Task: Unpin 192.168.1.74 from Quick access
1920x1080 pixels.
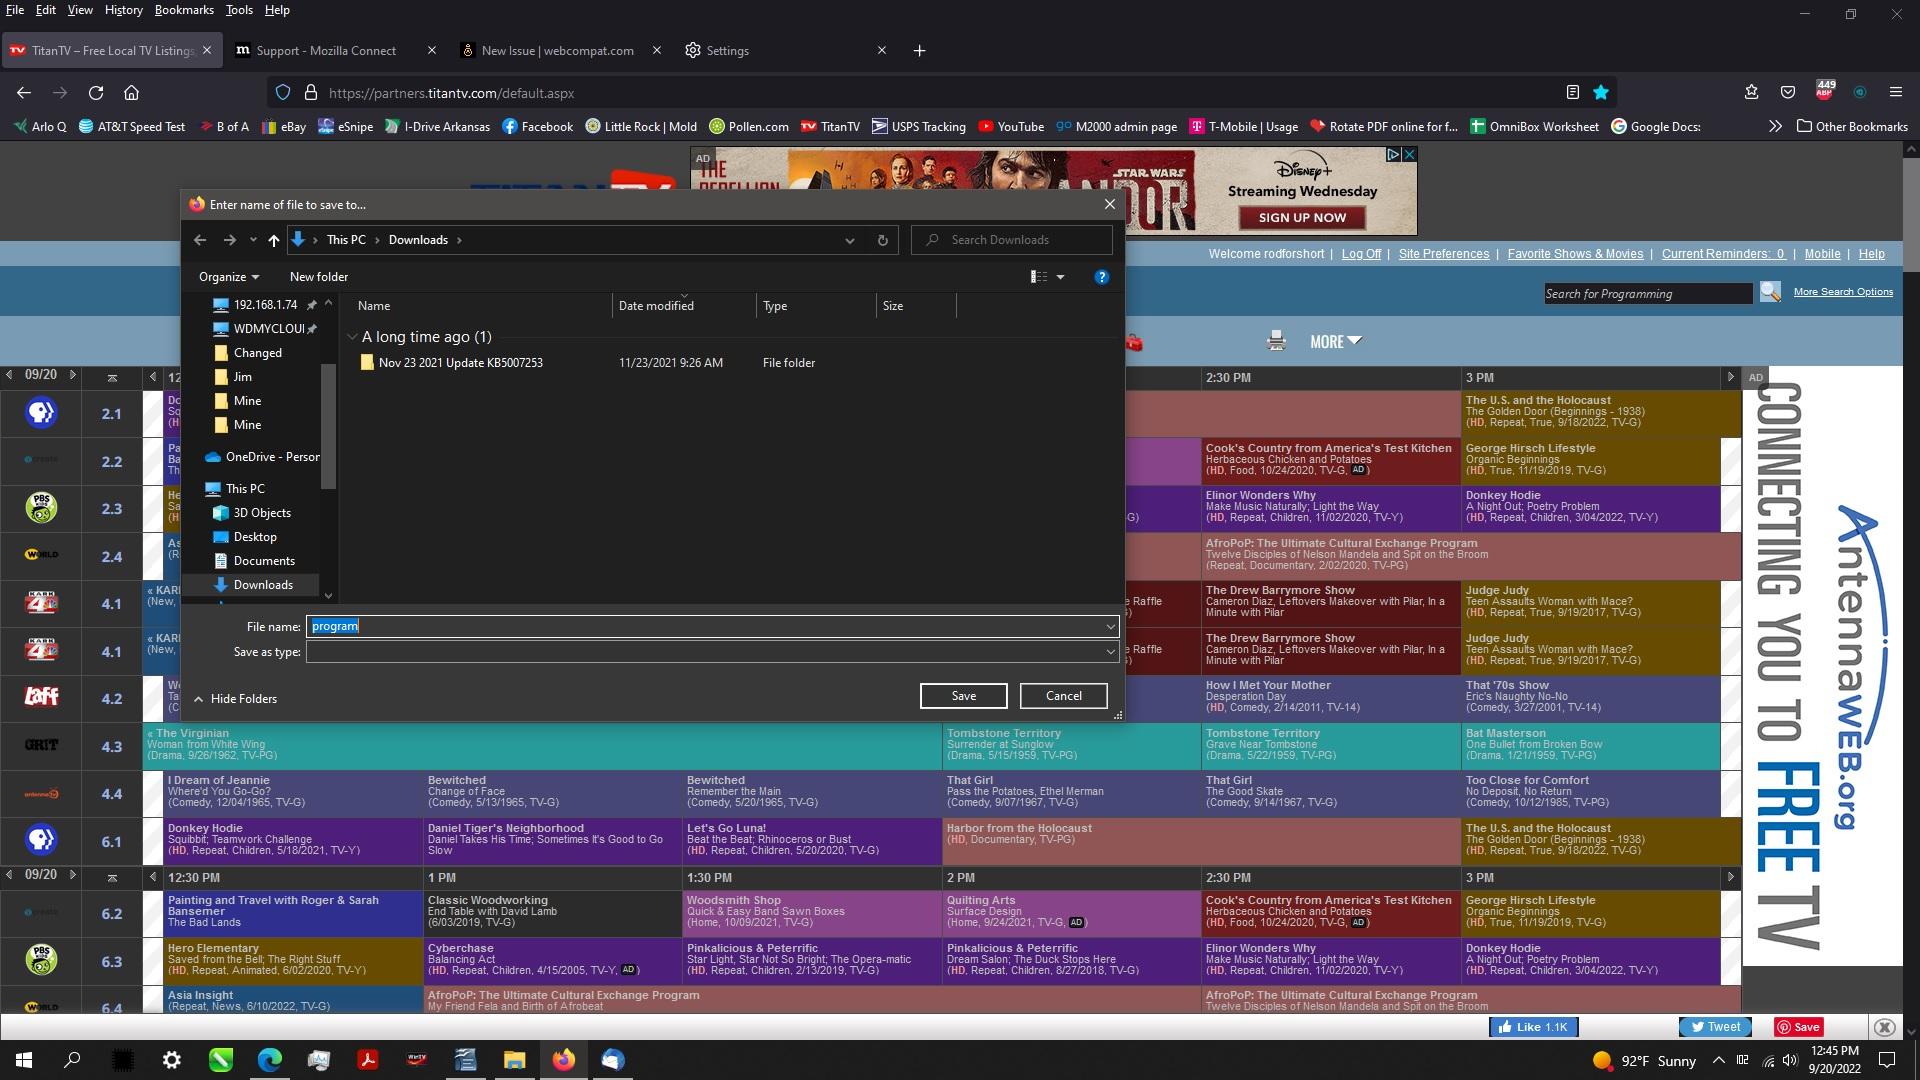Action: (x=312, y=304)
